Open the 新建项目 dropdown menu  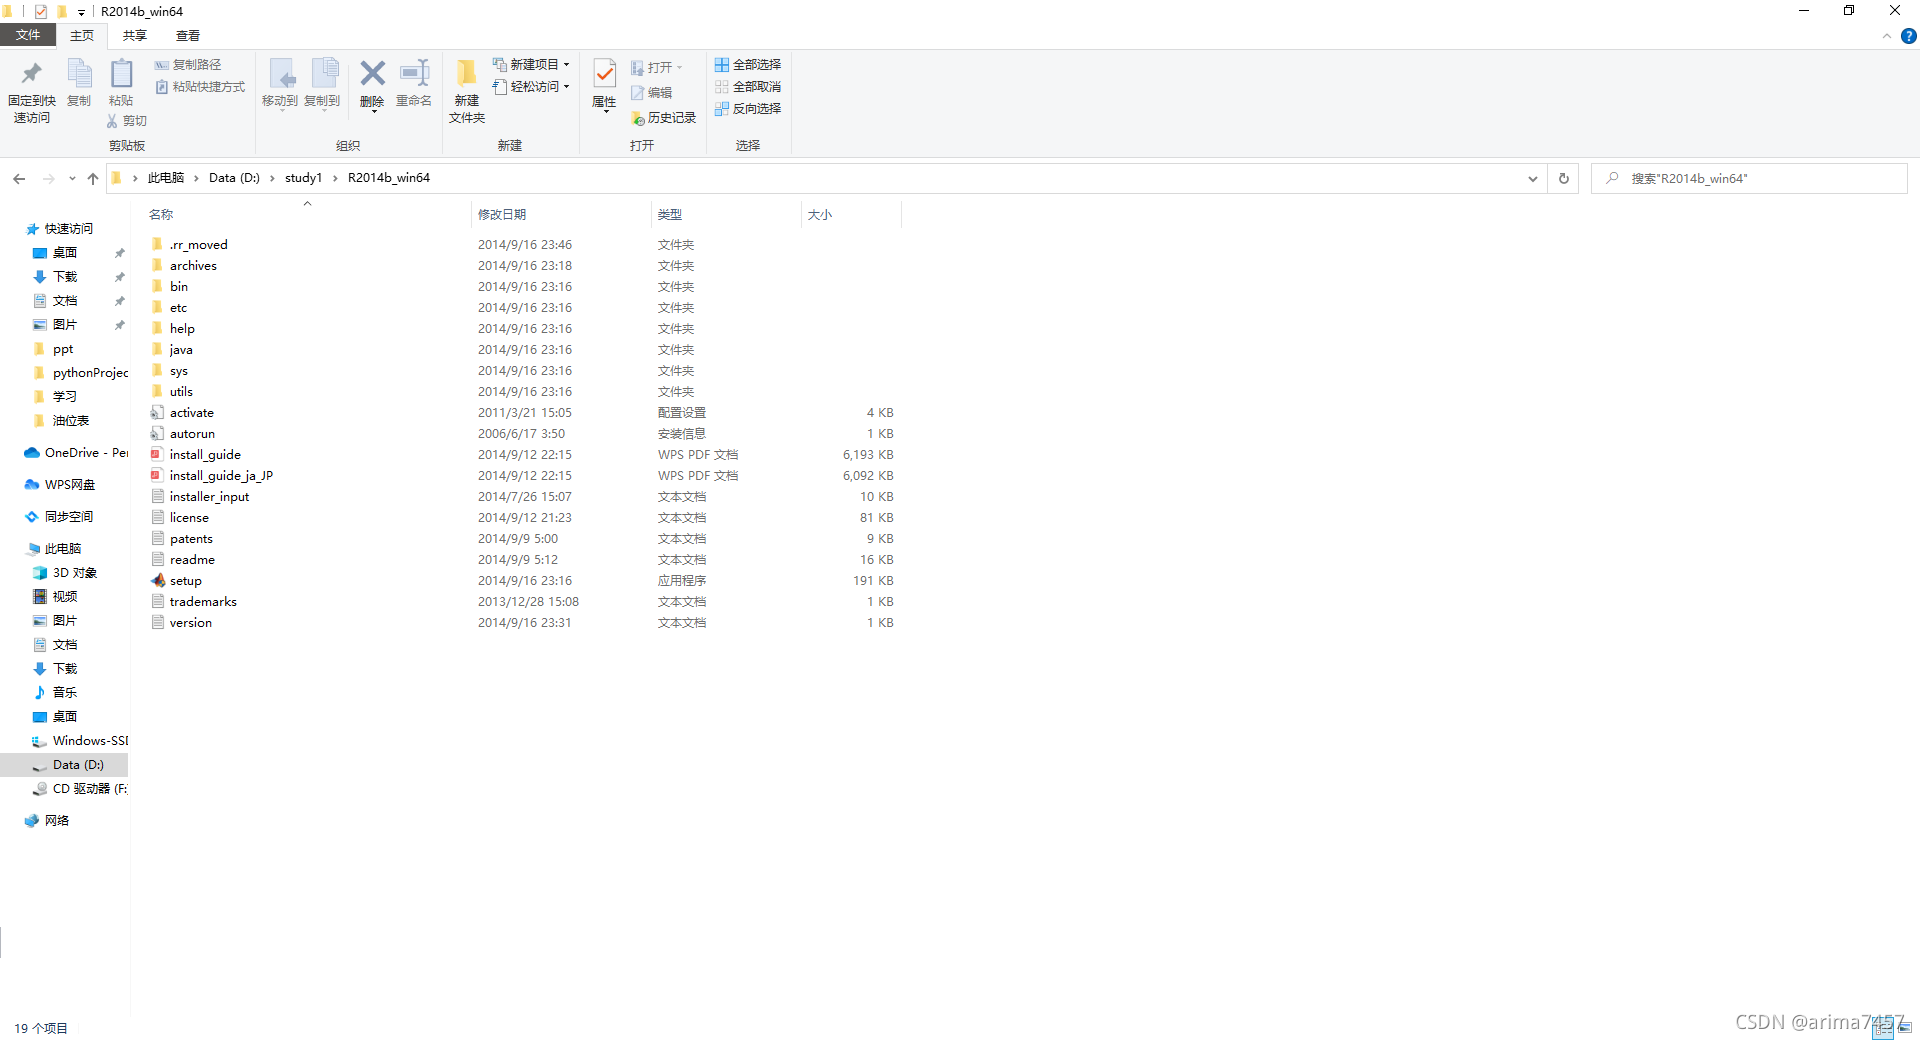567,63
